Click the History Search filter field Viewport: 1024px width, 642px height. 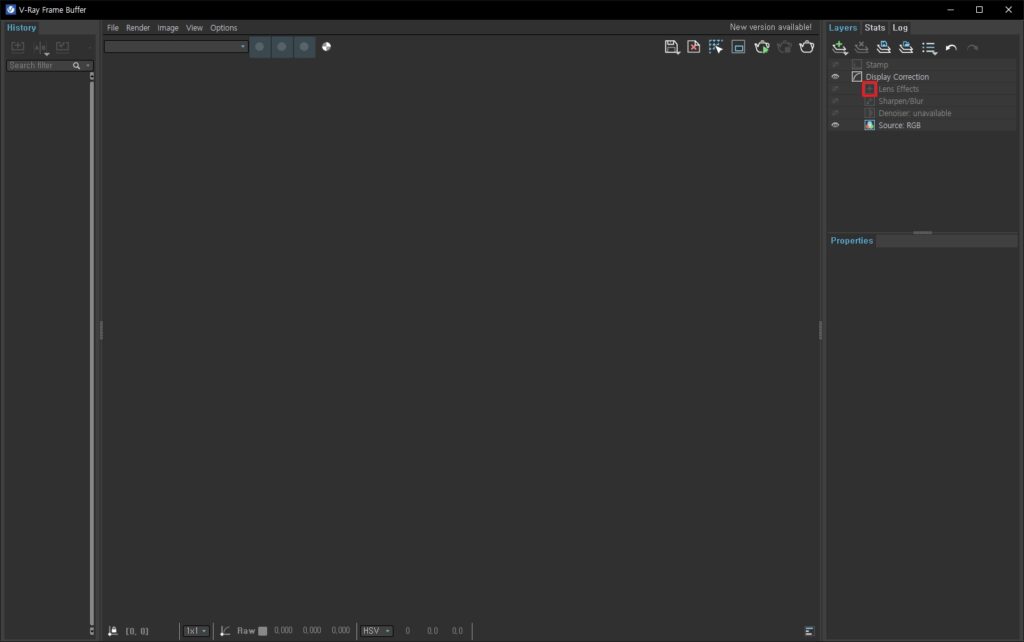coord(40,66)
